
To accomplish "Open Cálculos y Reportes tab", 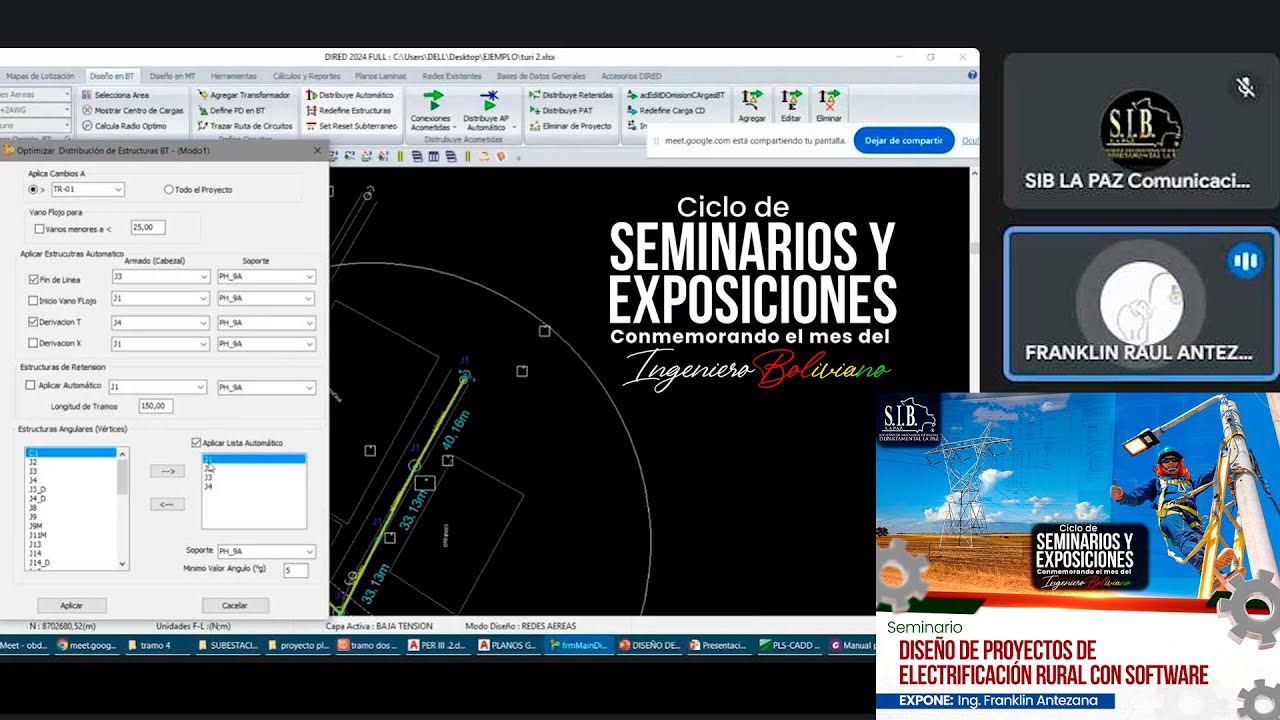I will [x=306, y=76].
